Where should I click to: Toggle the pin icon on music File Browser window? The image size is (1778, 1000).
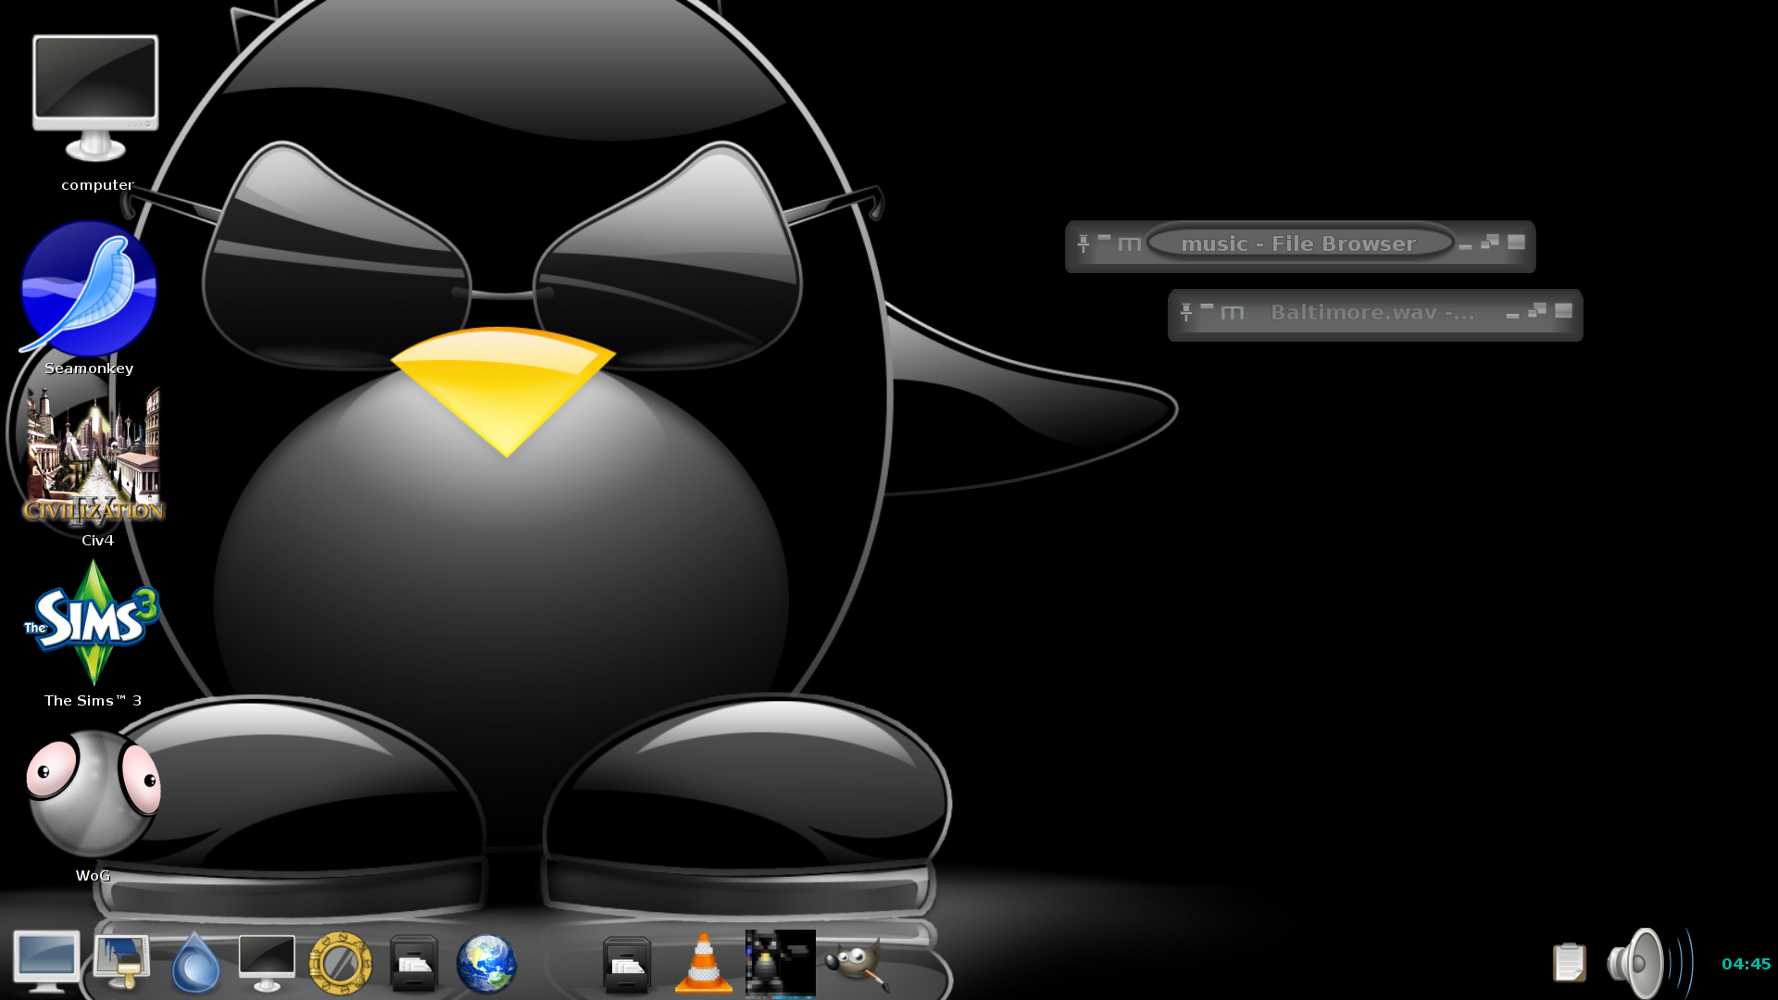[1083, 242]
